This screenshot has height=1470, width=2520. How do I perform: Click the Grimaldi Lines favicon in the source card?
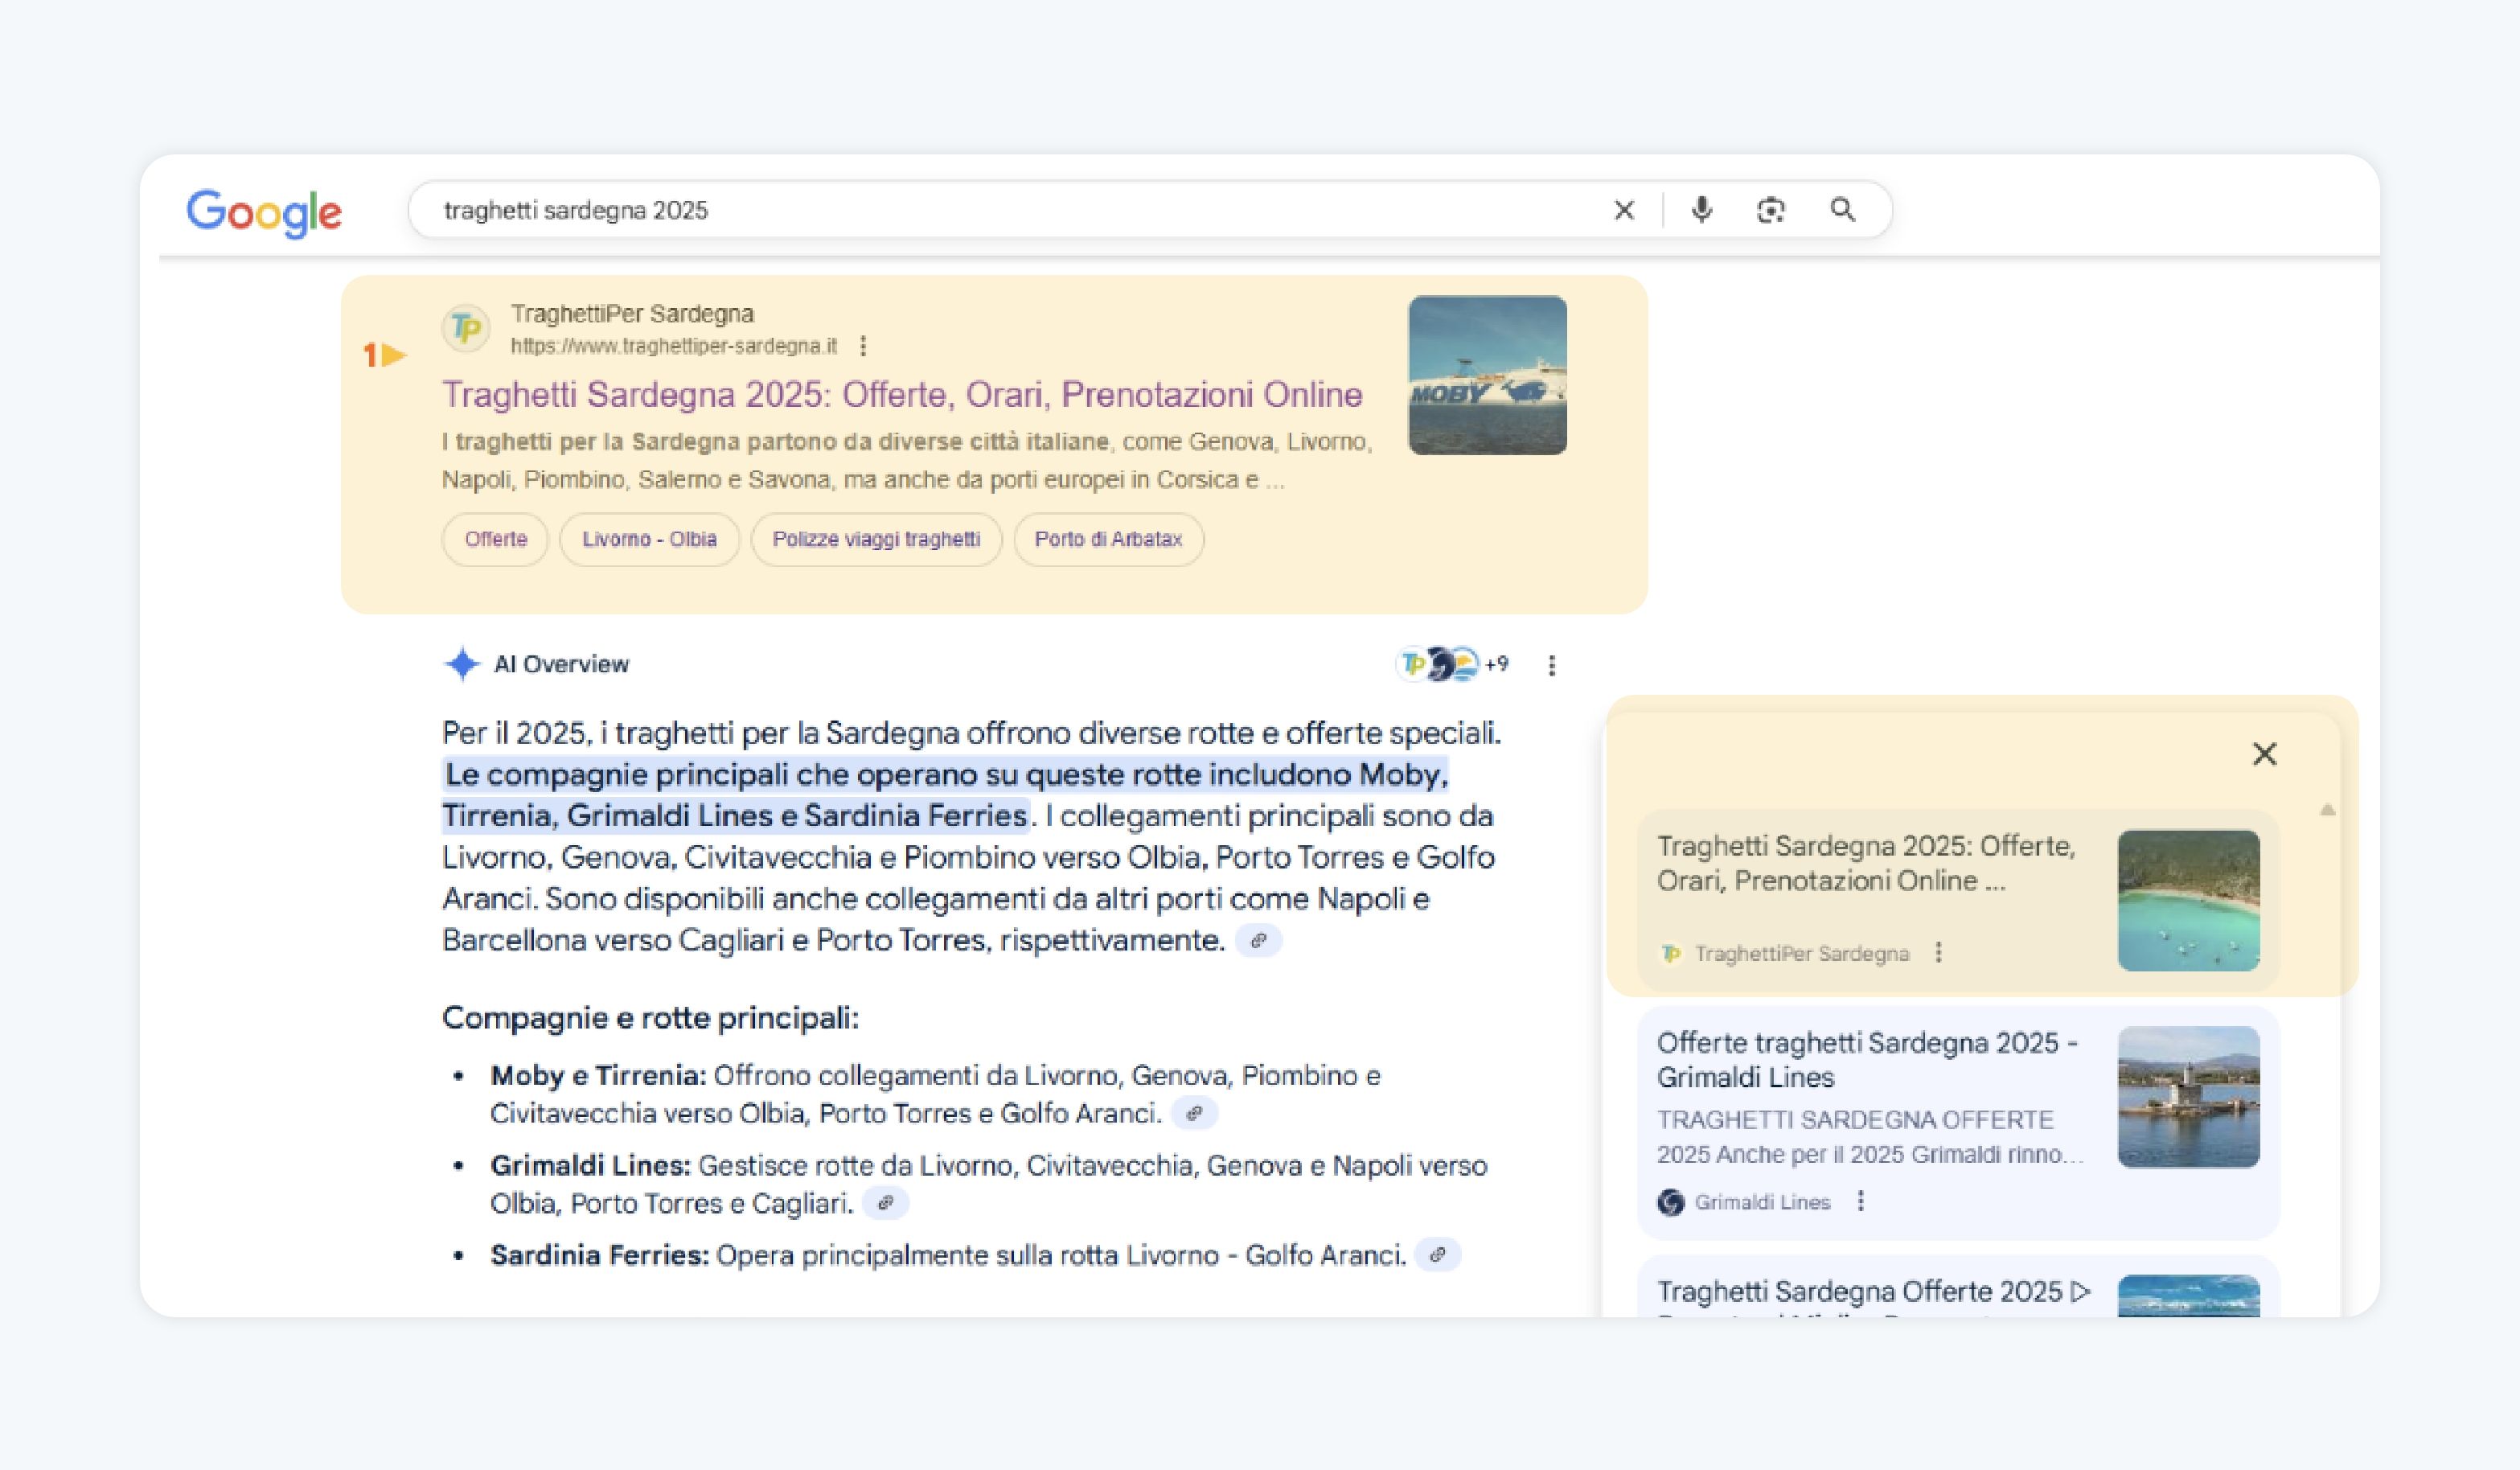pos(1671,1202)
